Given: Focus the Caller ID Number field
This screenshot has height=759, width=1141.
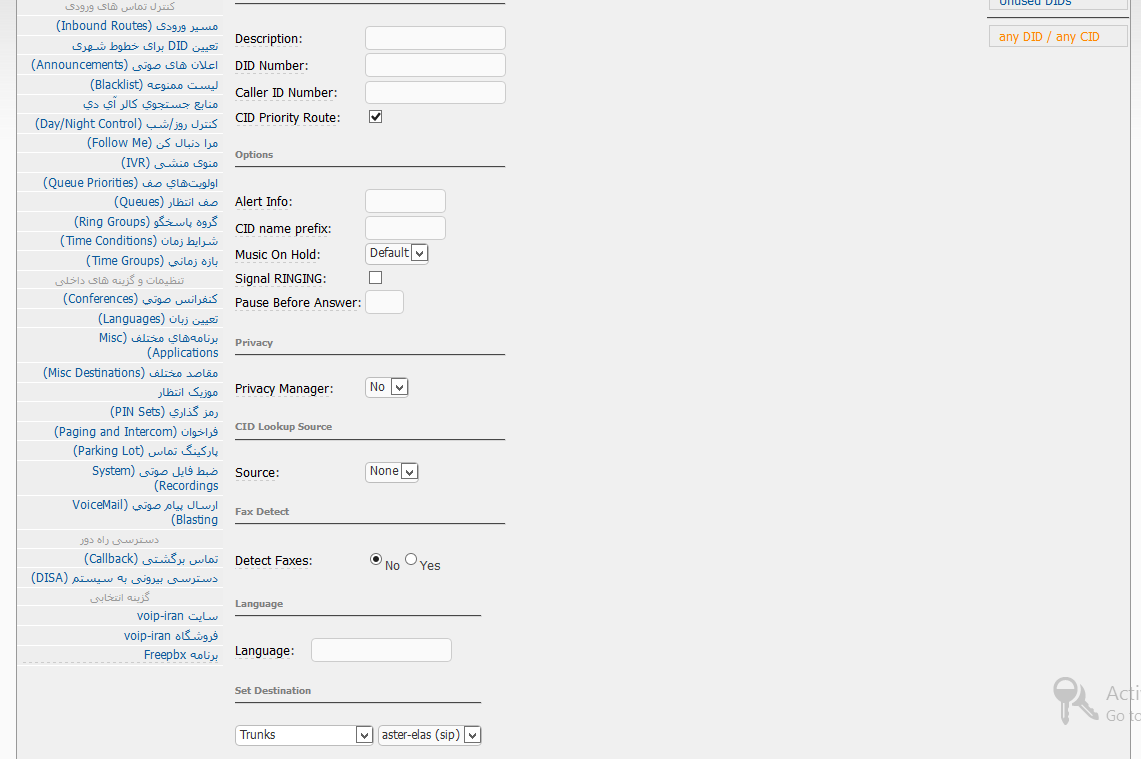Looking at the screenshot, I should coord(435,93).
